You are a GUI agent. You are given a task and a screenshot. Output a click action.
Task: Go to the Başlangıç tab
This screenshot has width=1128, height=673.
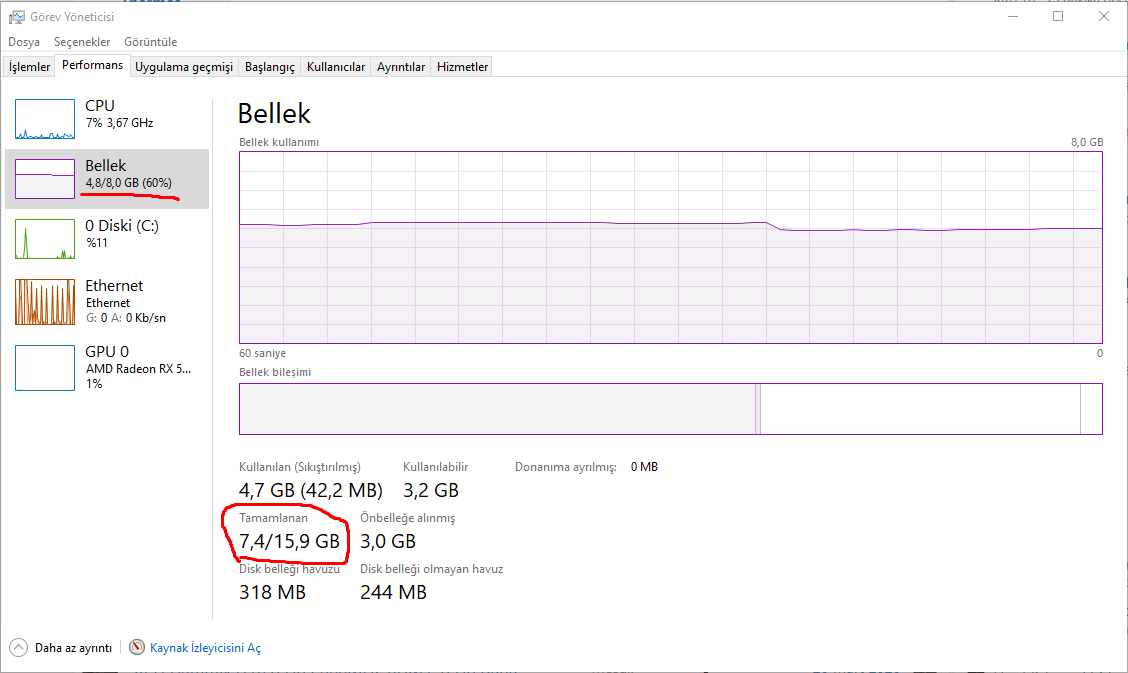click(270, 67)
